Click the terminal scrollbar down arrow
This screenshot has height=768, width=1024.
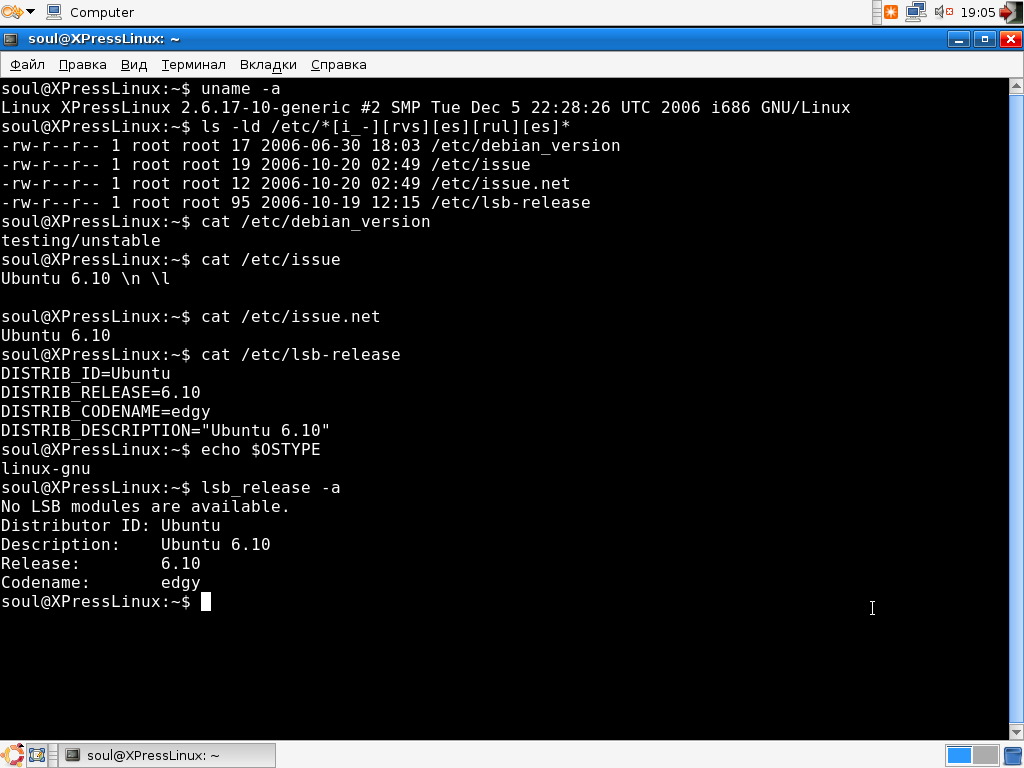pyautogui.click(x=1016, y=732)
